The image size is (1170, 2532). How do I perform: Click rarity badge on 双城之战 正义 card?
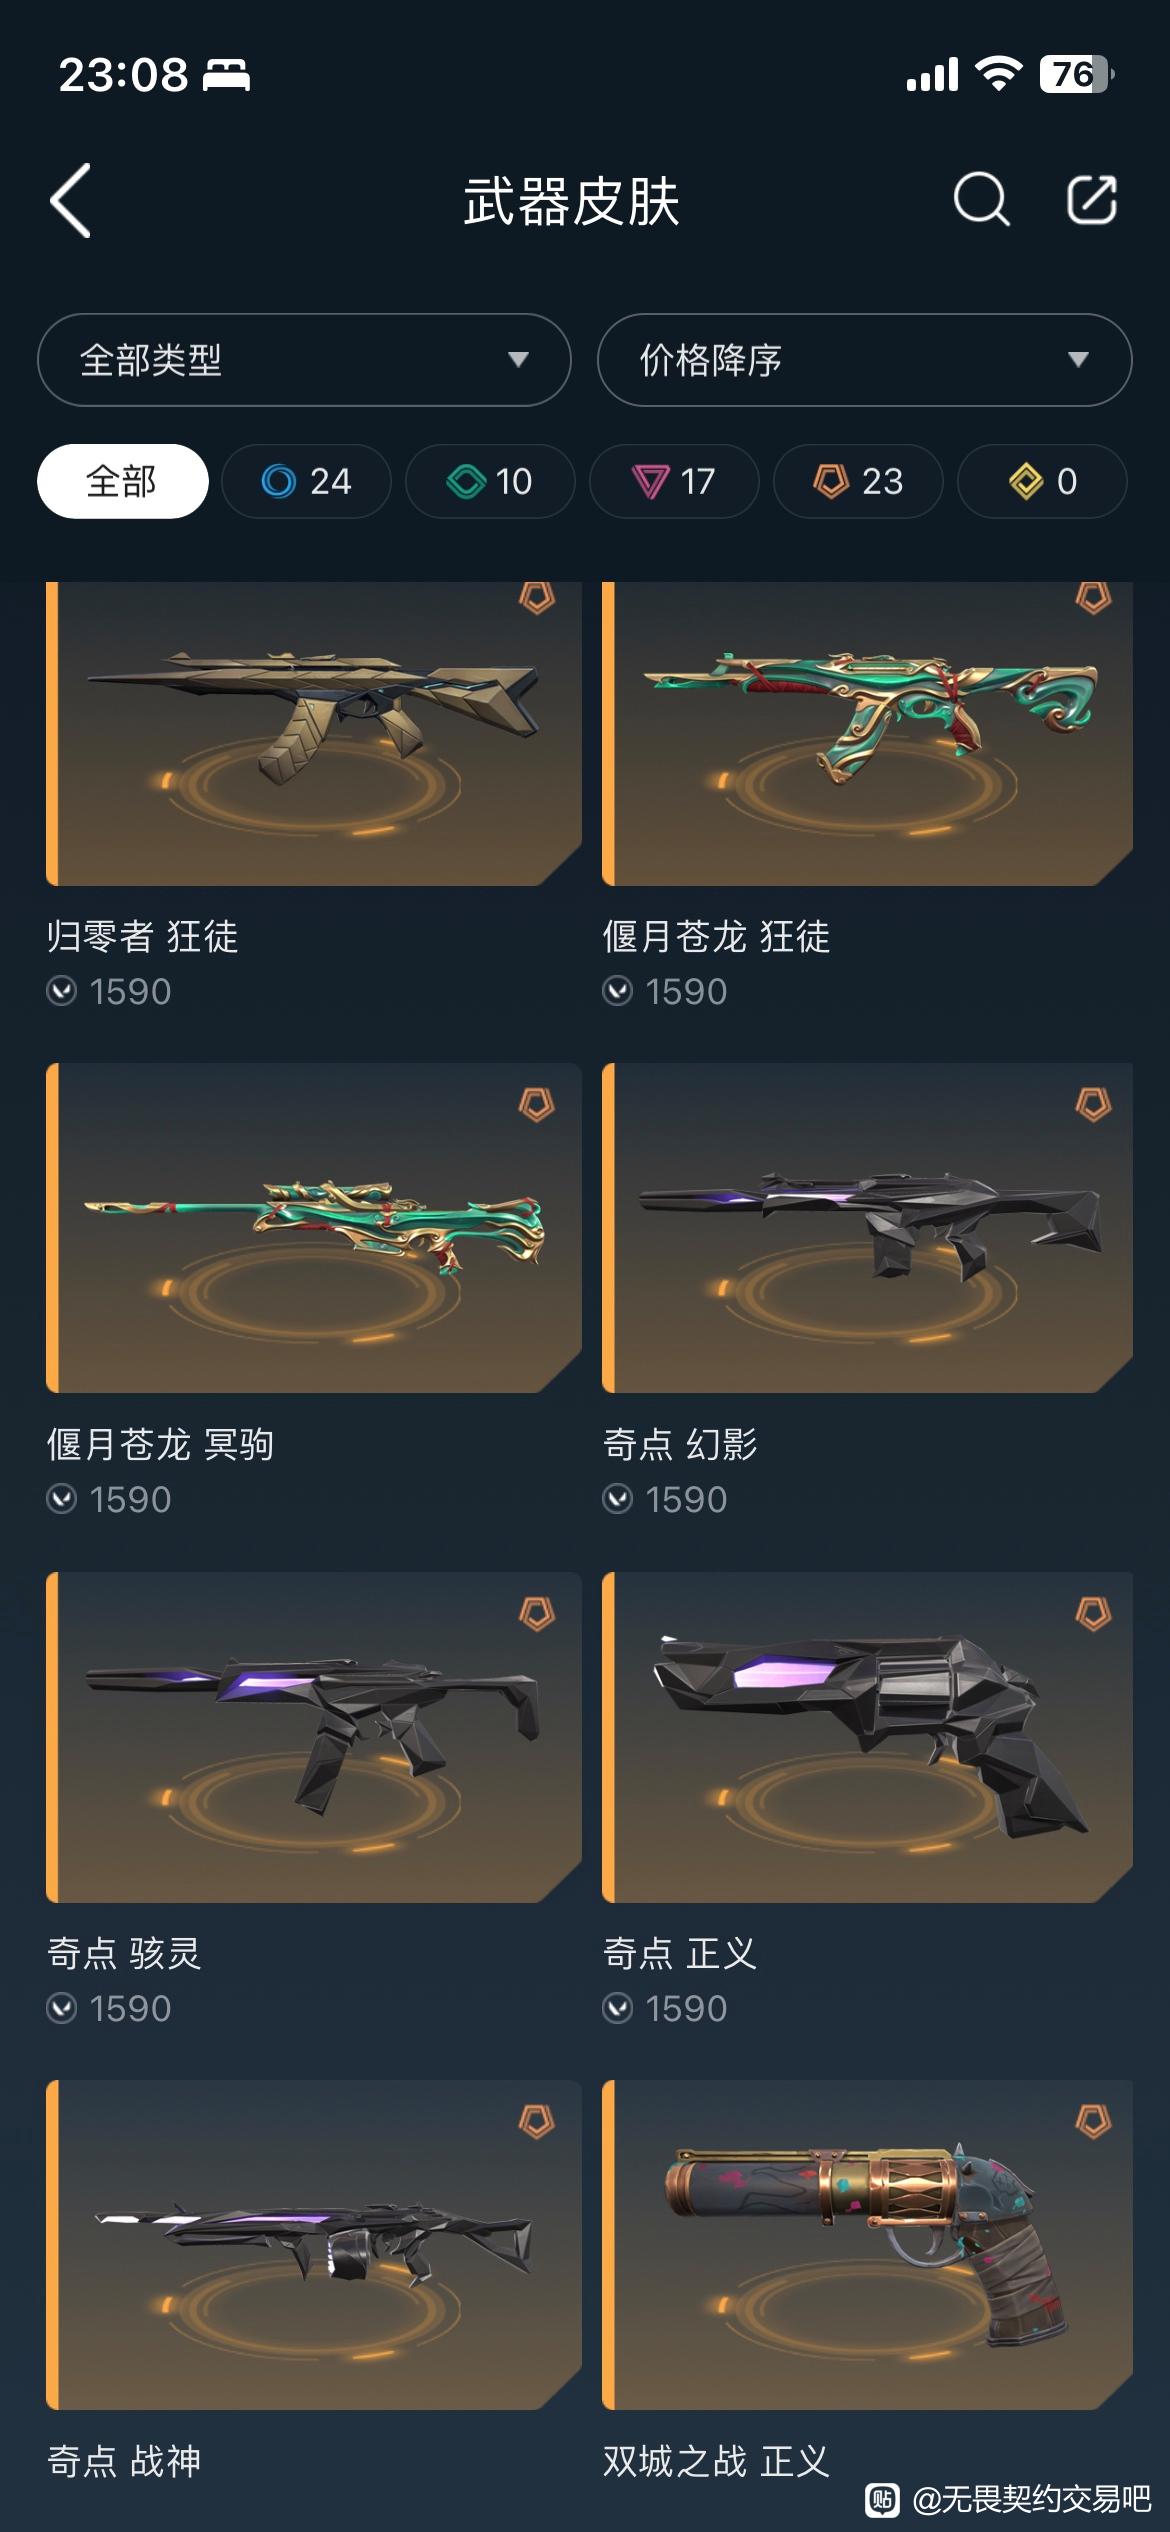click(1093, 2122)
